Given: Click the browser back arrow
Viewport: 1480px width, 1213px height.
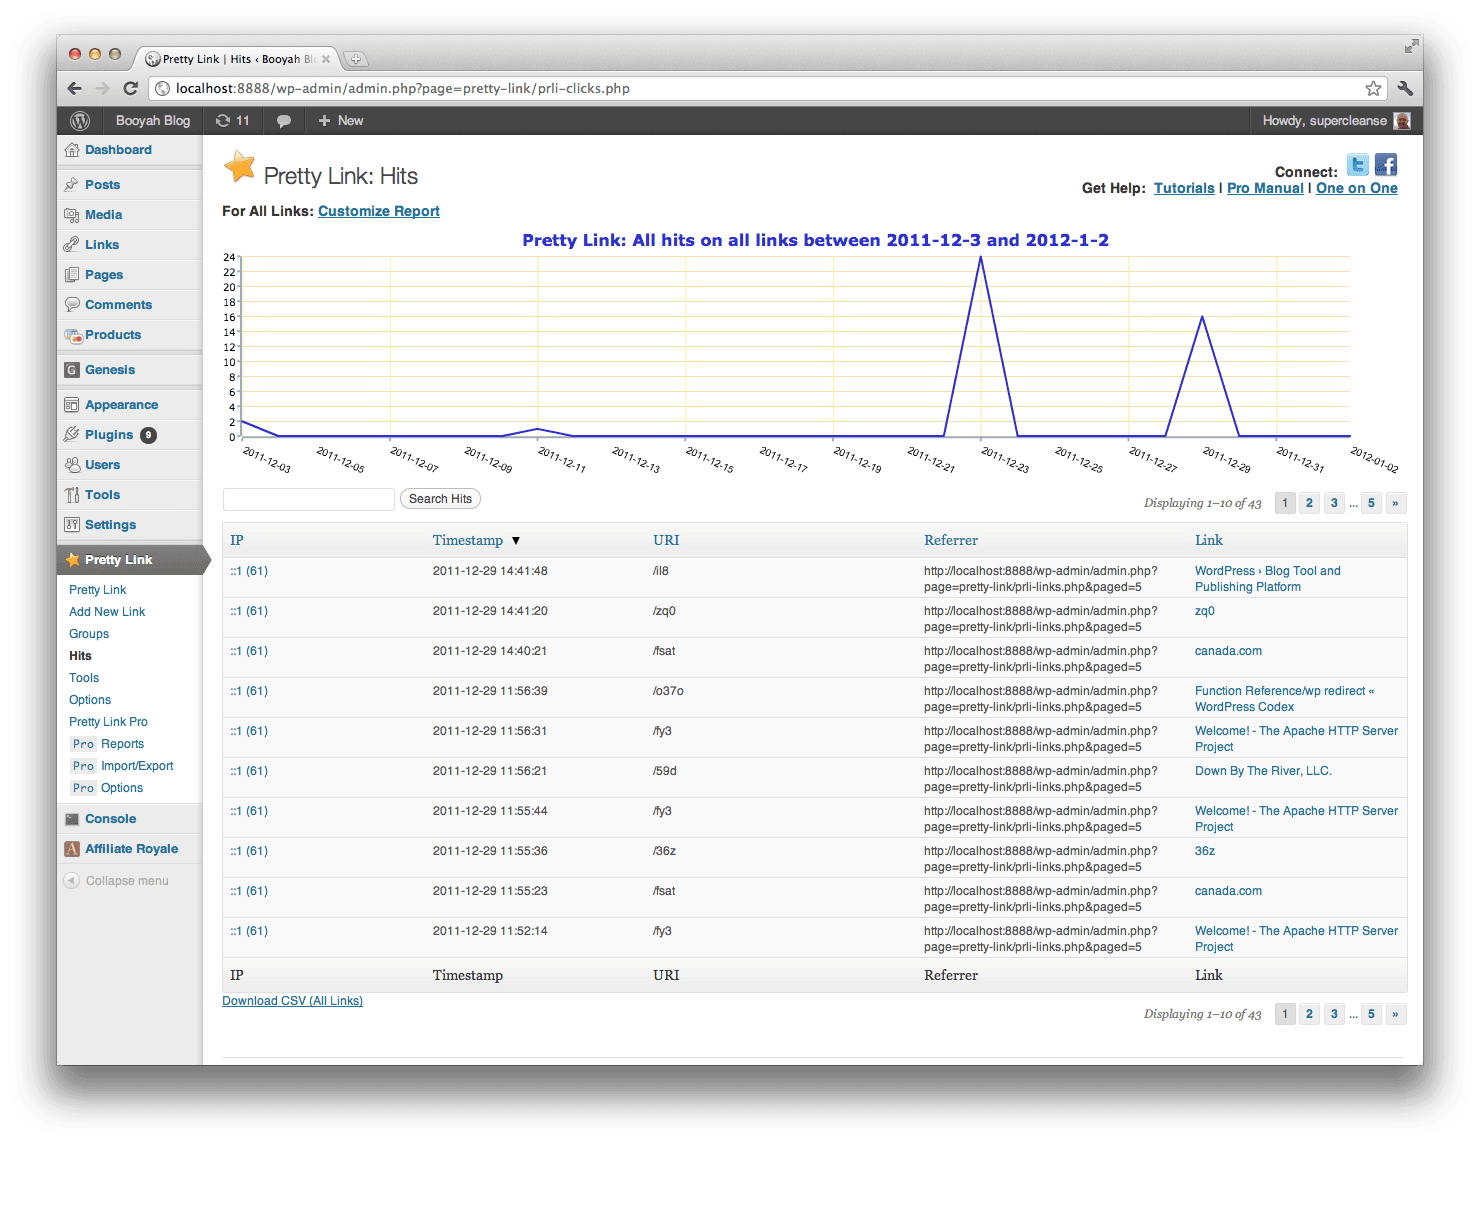Looking at the screenshot, I should tap(75, 88).
